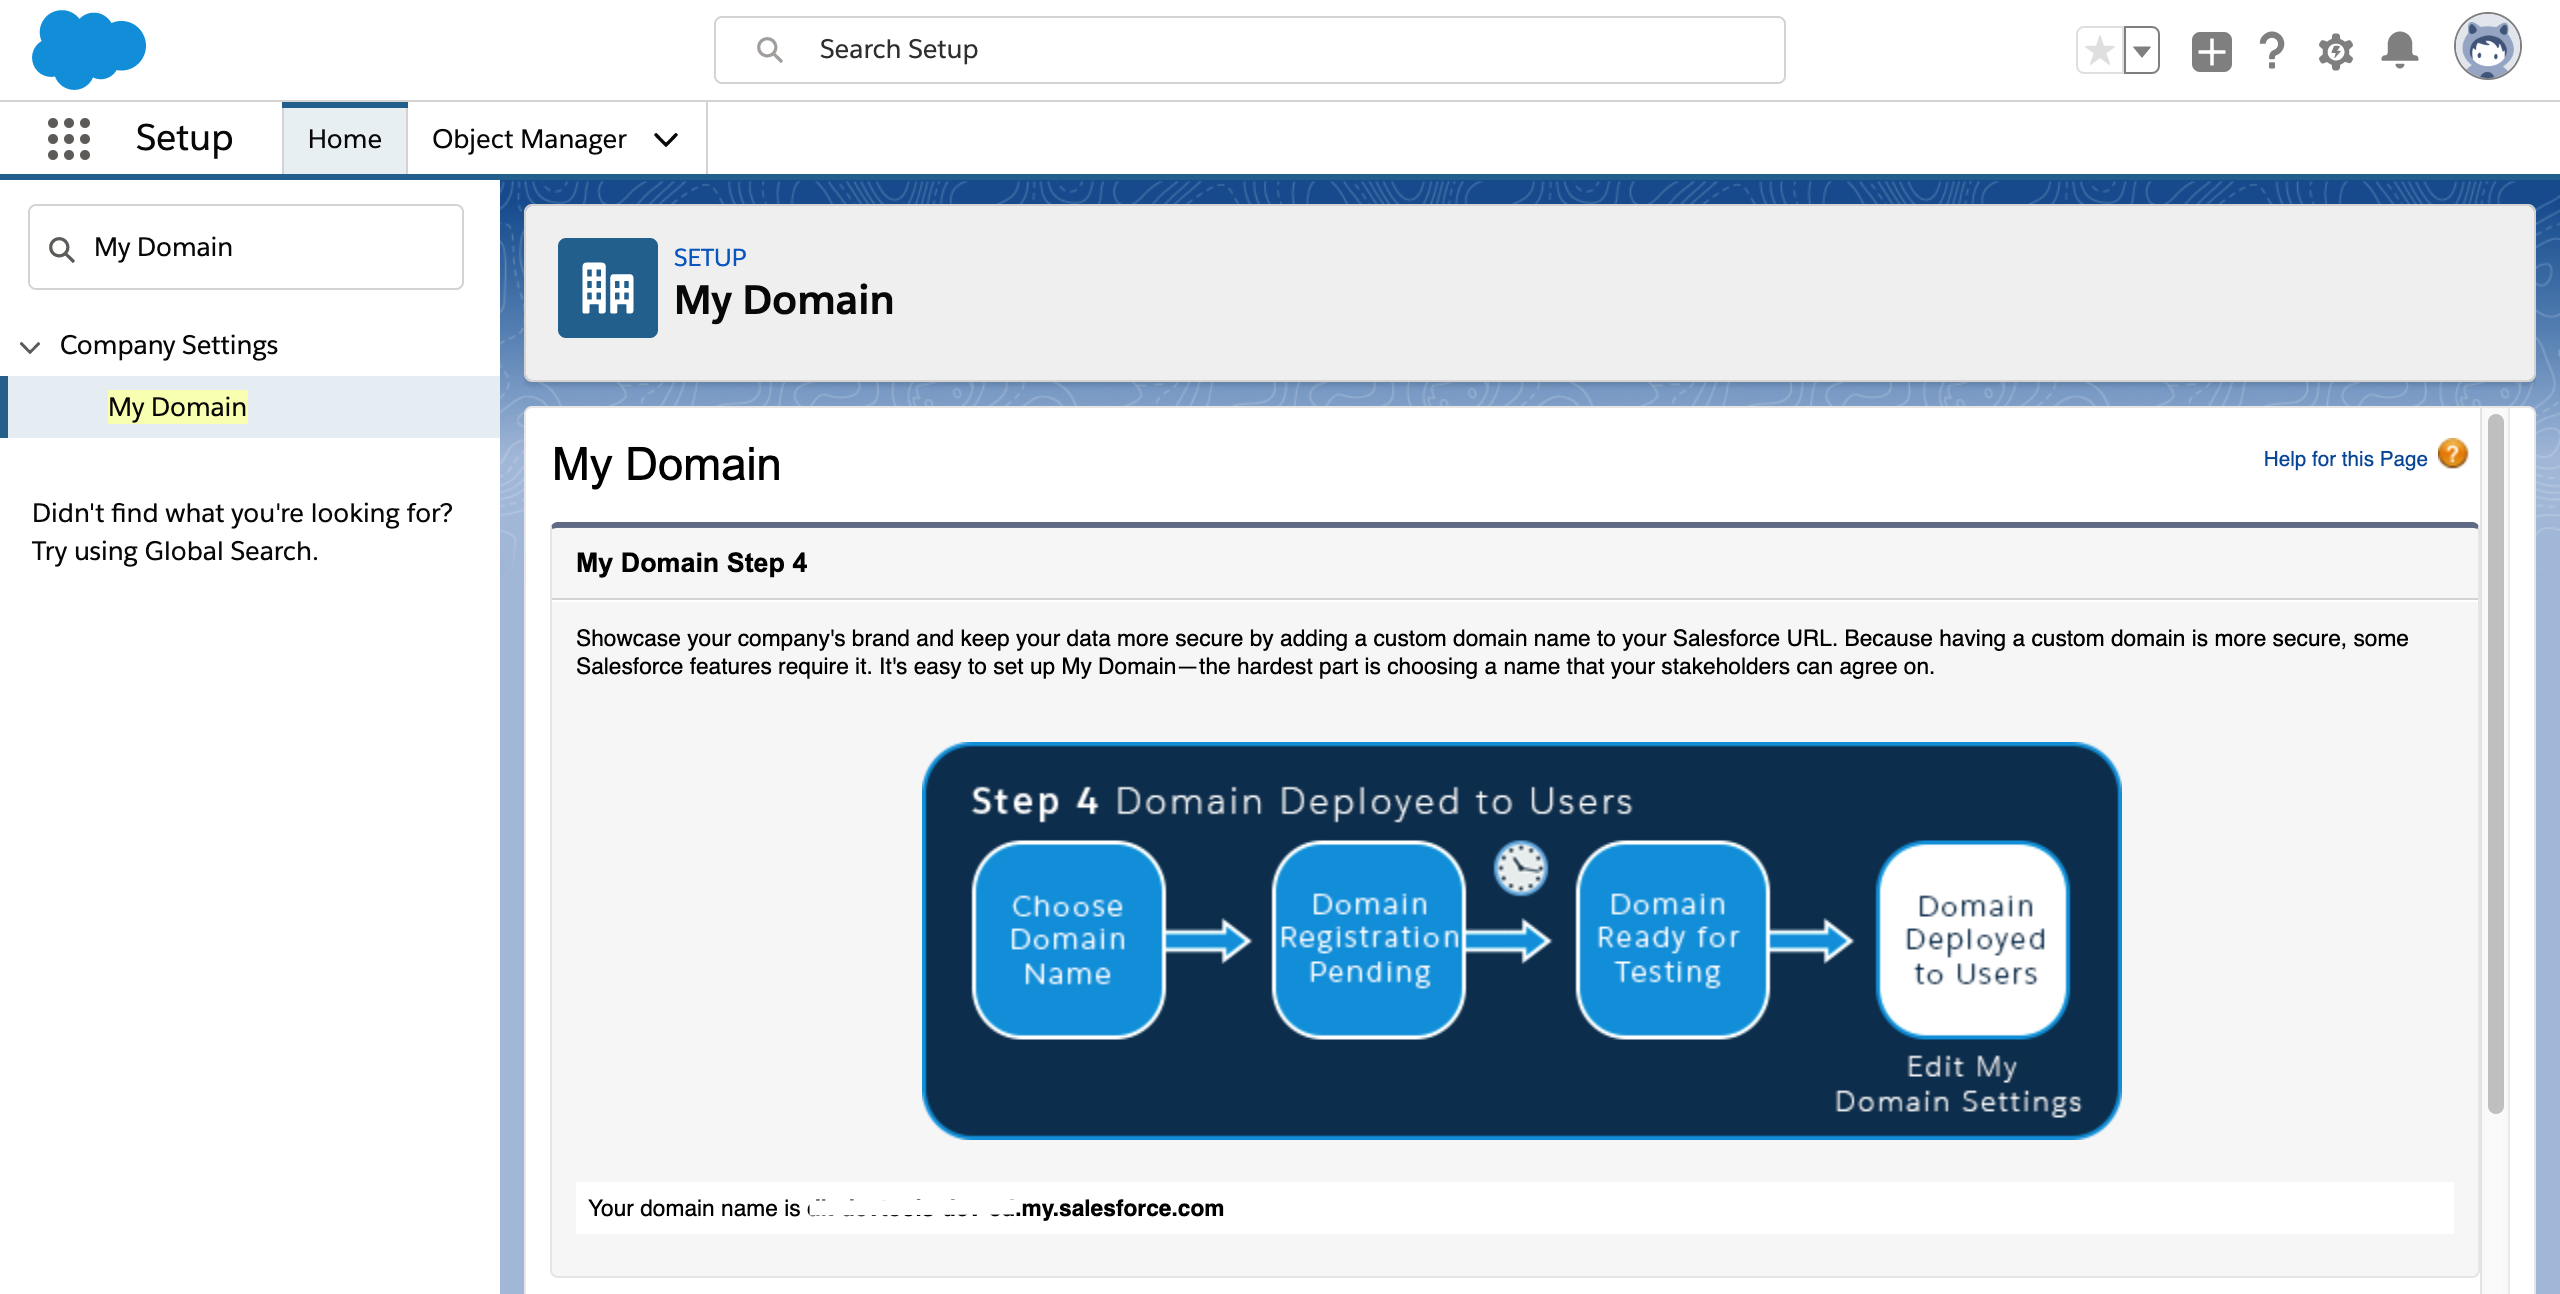Click the Salesforce cloud logo

pos(88,50)
